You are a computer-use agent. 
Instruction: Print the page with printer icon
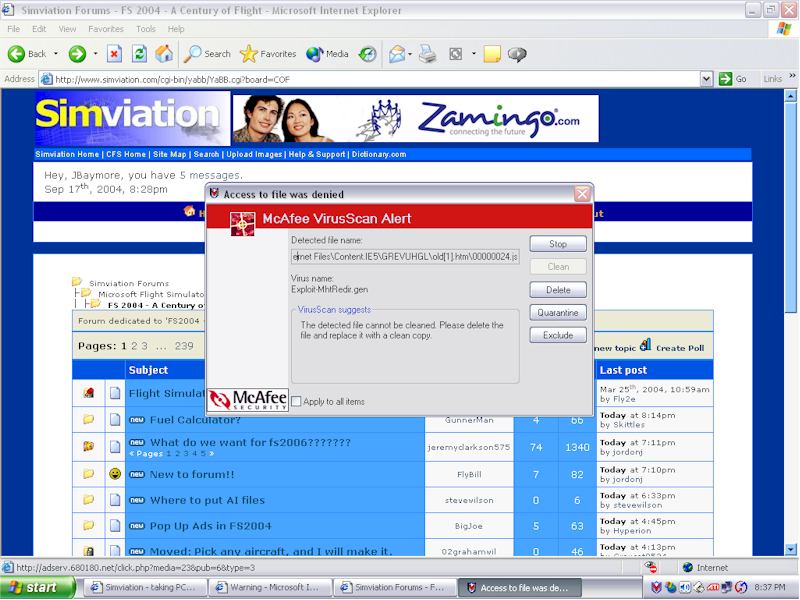click(x=428, y=54)
